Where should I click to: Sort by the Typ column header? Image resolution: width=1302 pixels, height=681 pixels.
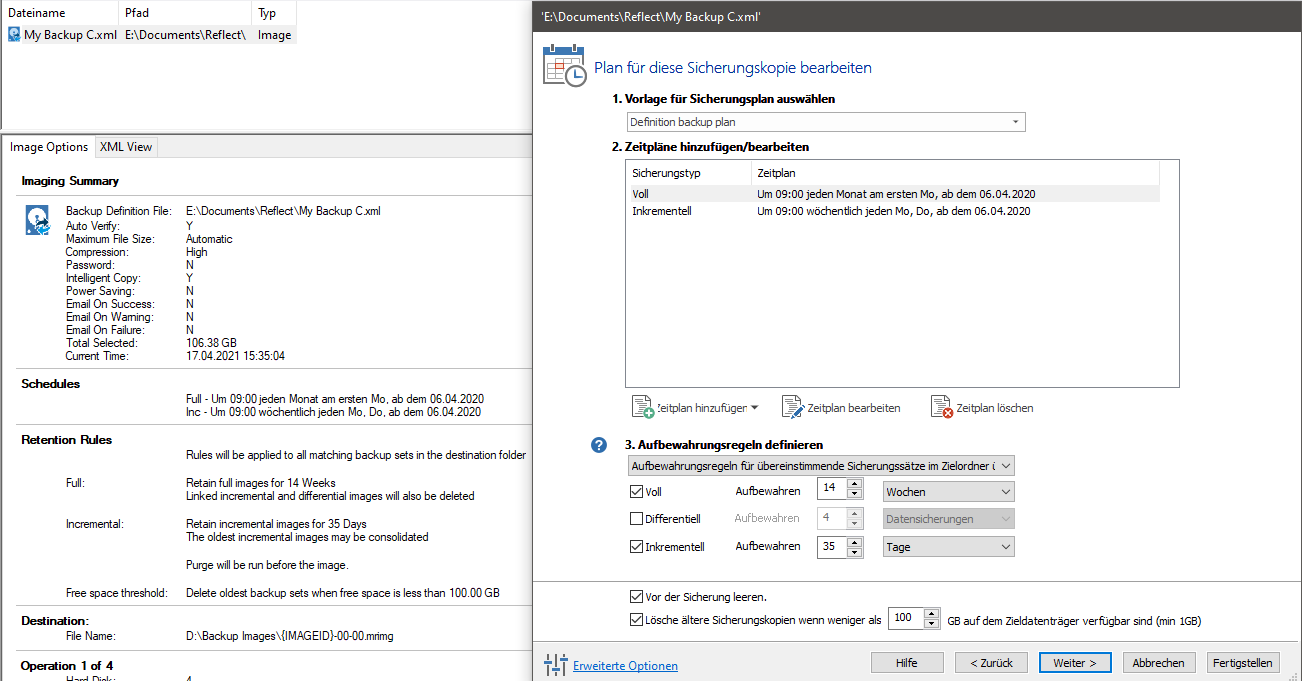tap(273, 12)
